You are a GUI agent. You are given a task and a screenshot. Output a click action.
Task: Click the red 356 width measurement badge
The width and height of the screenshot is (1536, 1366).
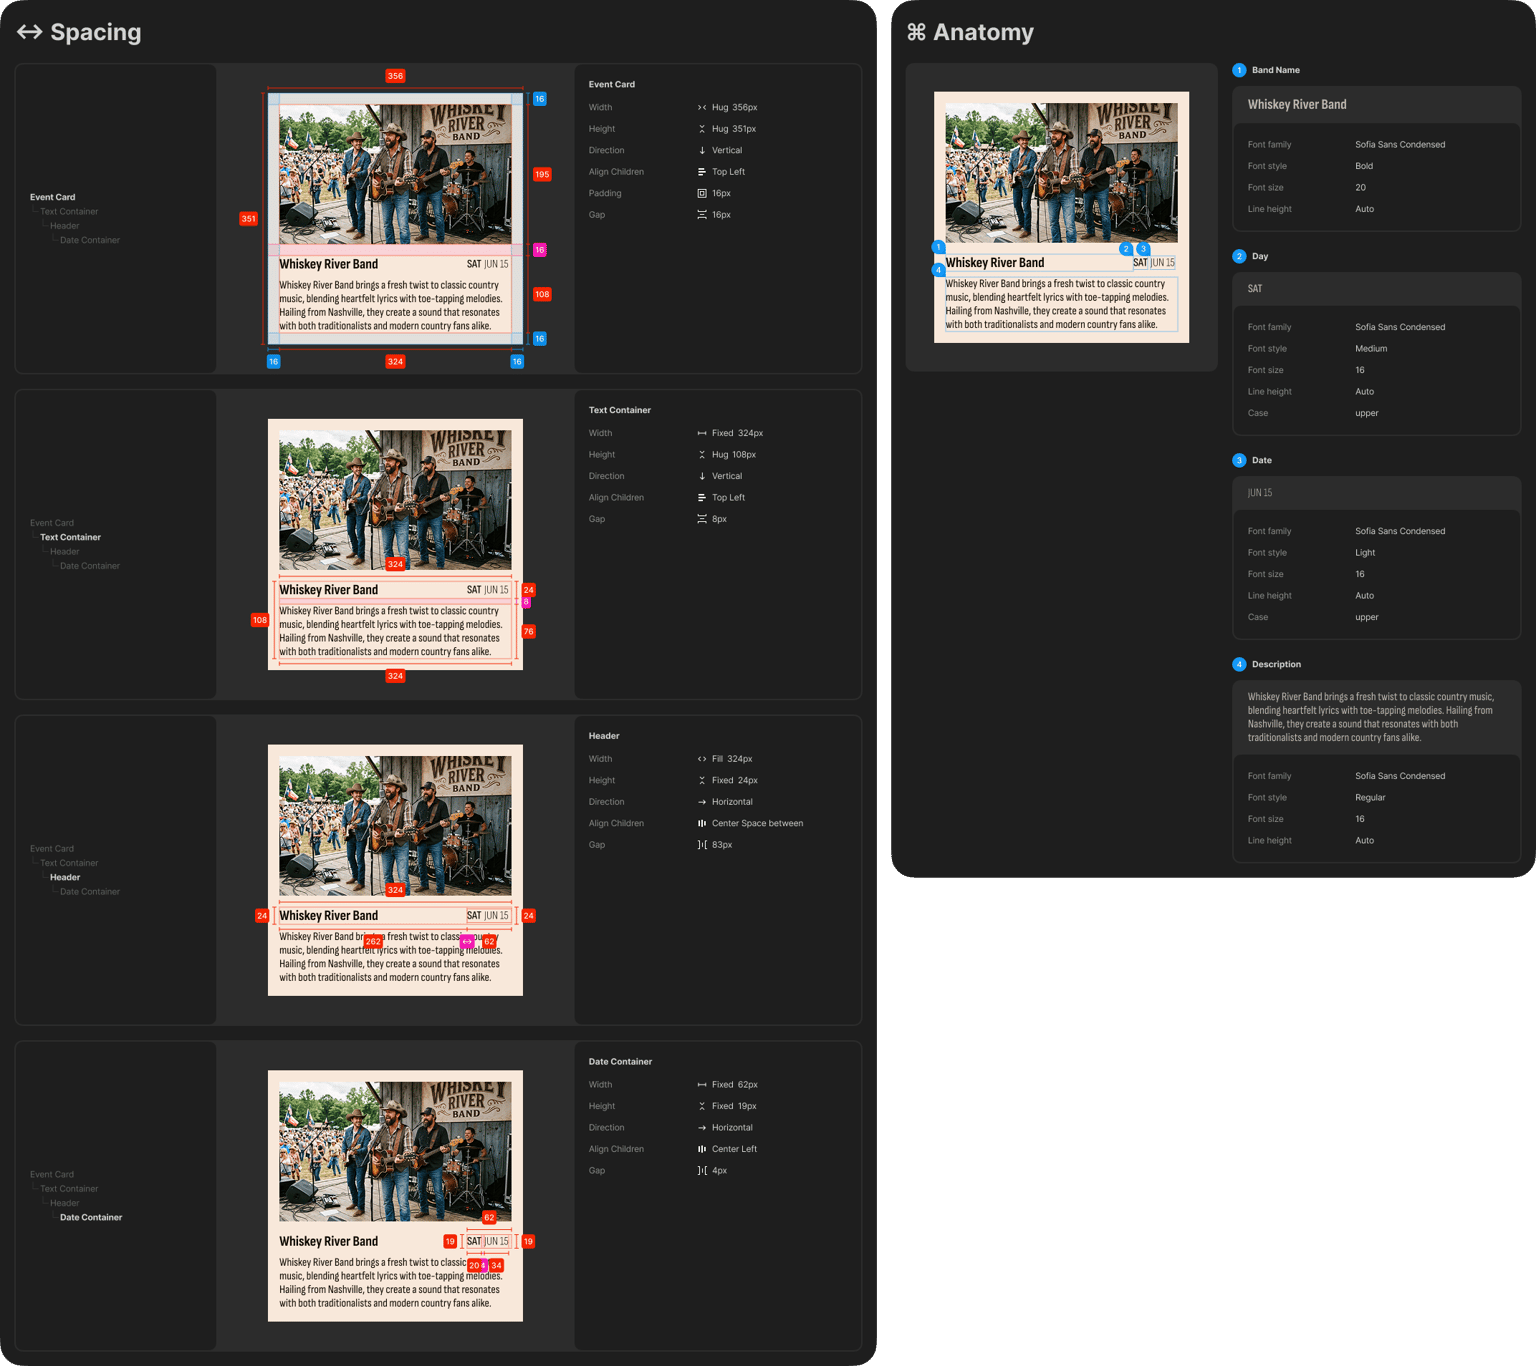coord(395,76)
